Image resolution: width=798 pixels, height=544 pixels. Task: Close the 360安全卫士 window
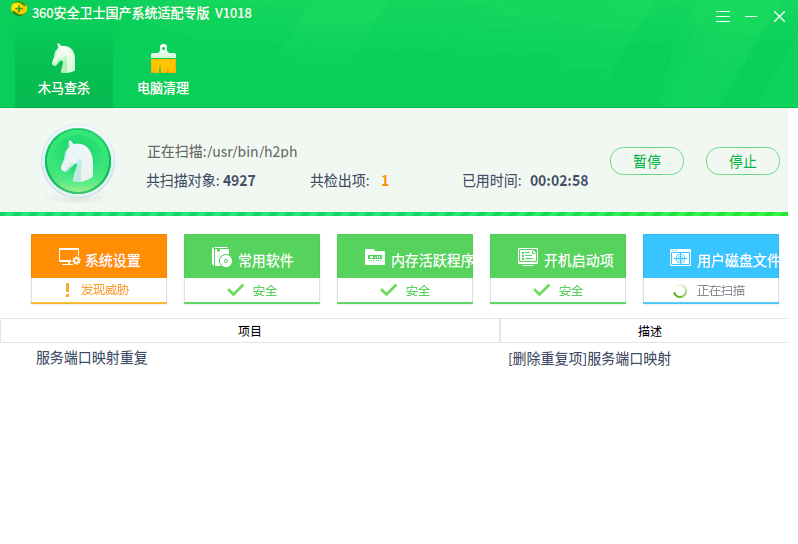(779, 17)
